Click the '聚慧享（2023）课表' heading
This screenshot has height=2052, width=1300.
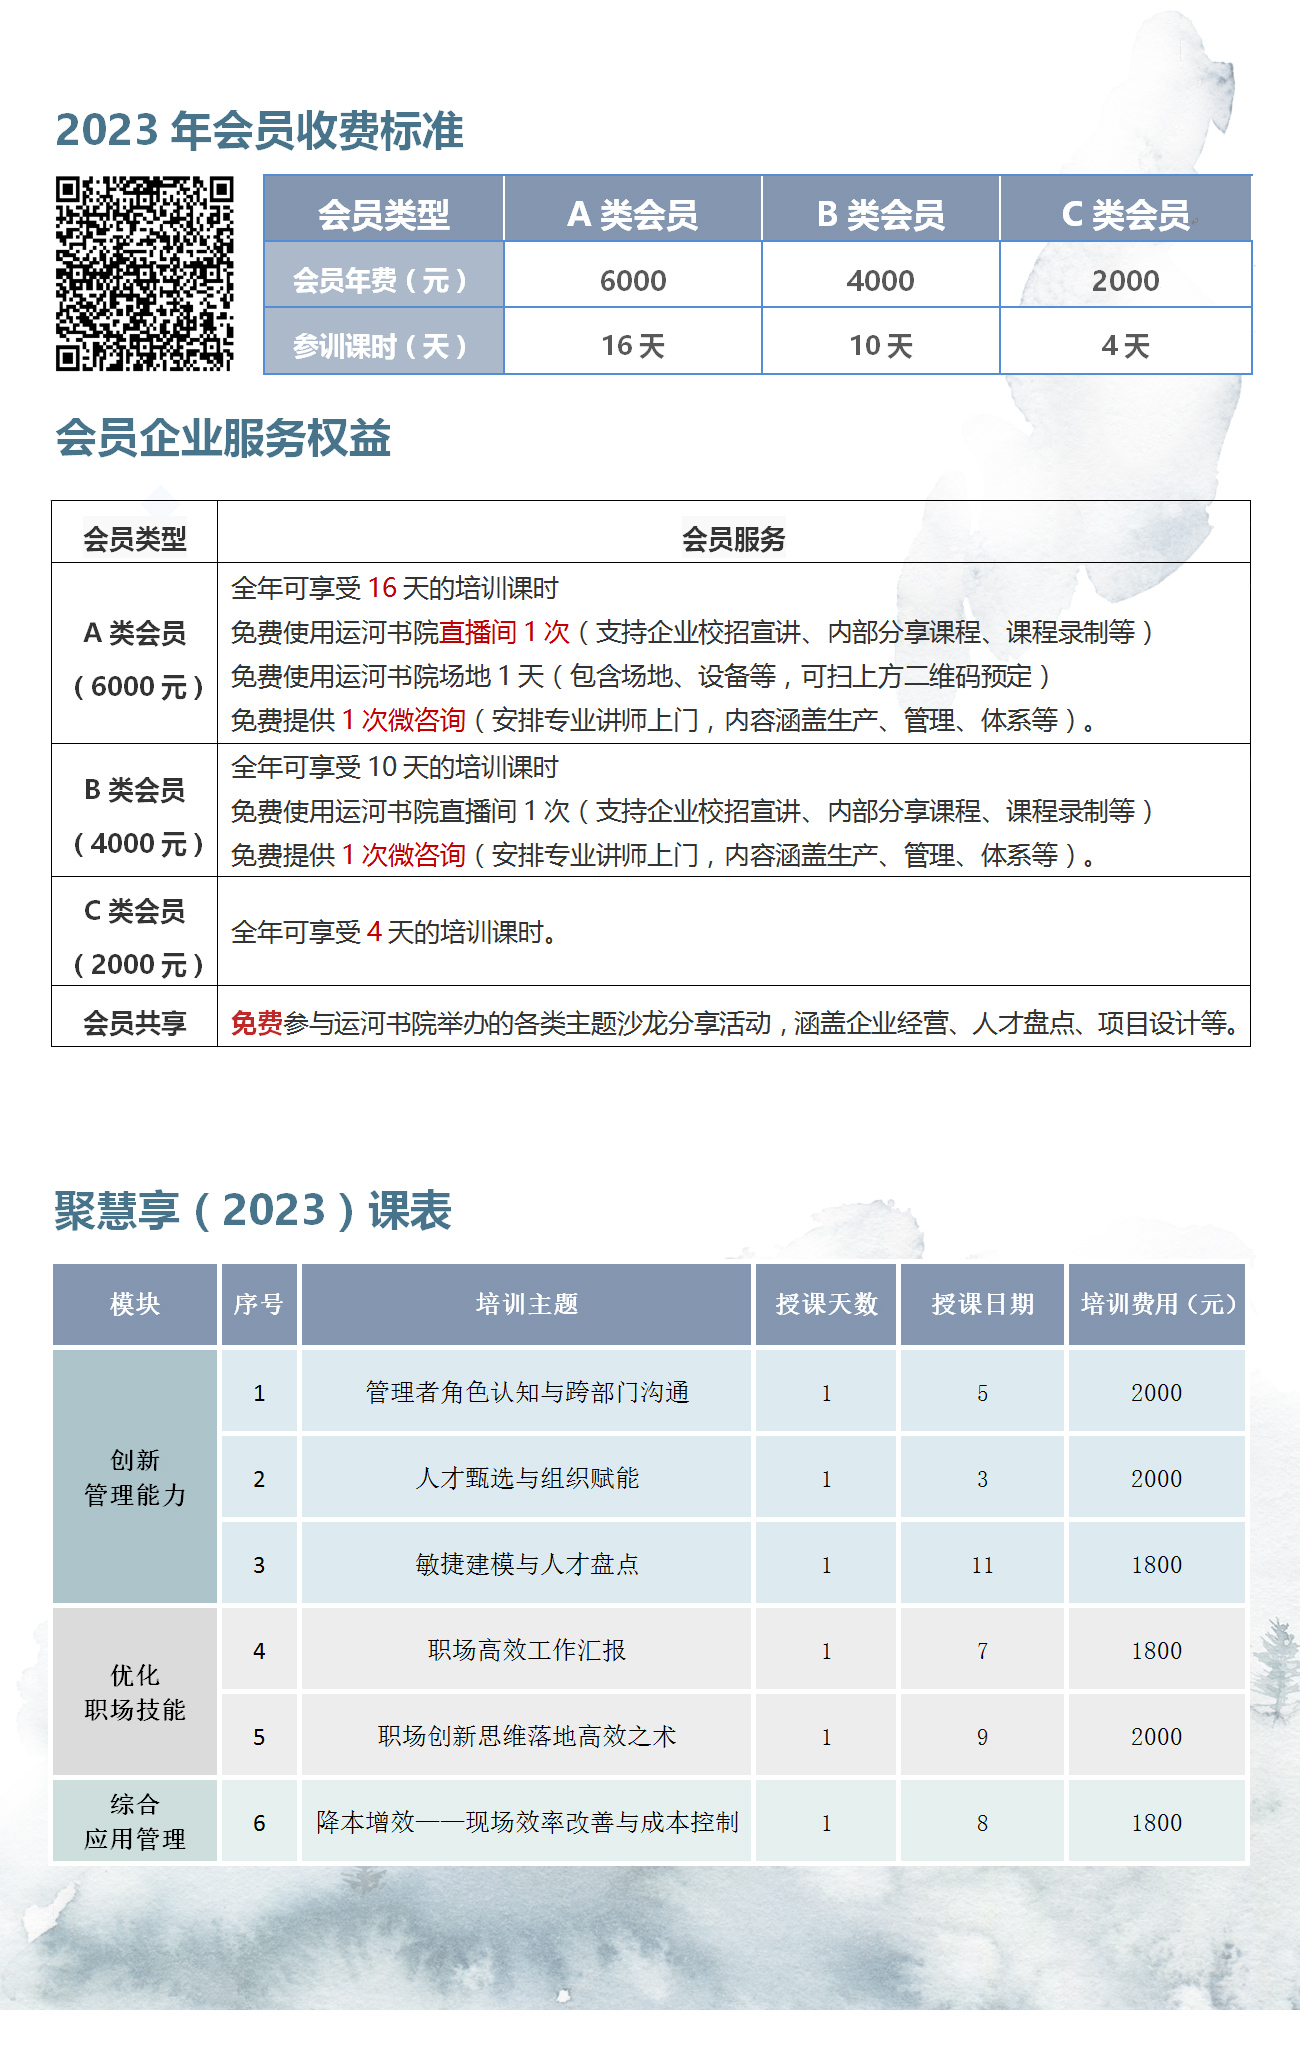(x=253, y=1211)
